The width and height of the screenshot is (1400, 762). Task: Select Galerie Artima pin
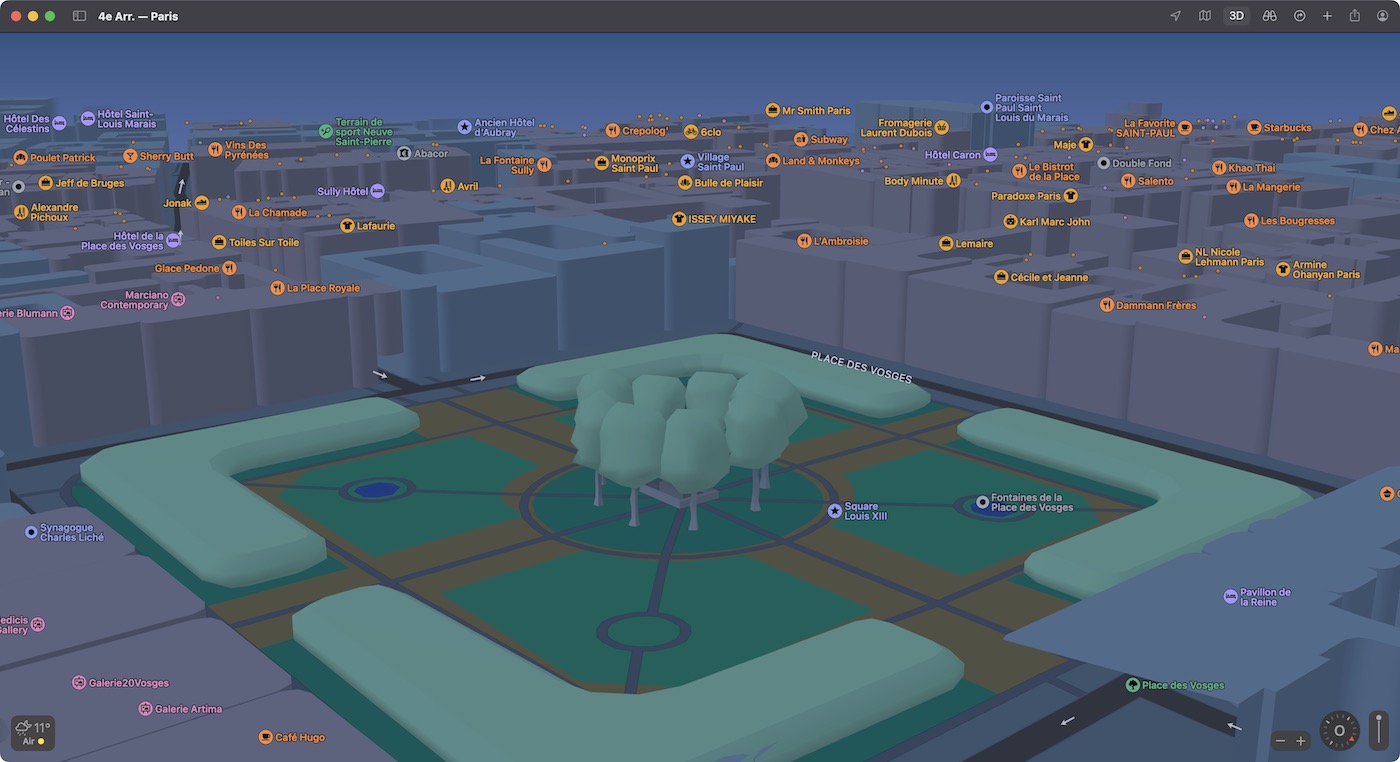145,709
